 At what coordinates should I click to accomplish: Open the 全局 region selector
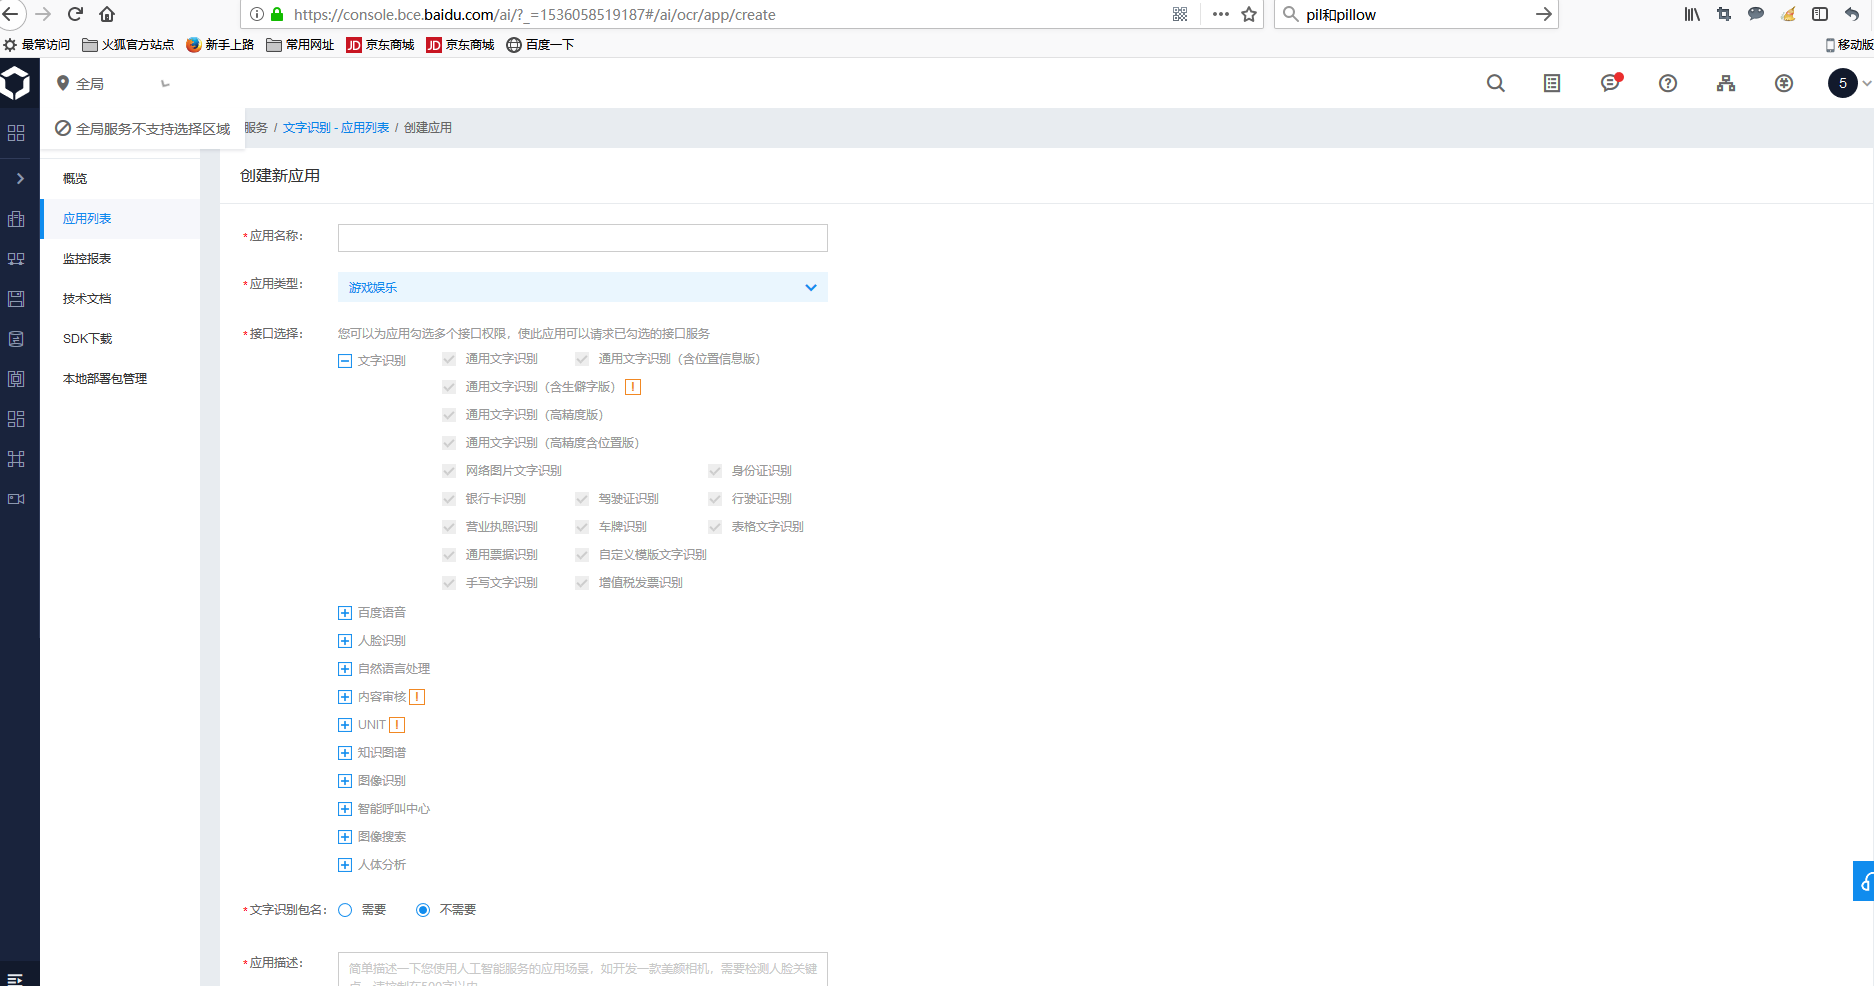[113, 84]
